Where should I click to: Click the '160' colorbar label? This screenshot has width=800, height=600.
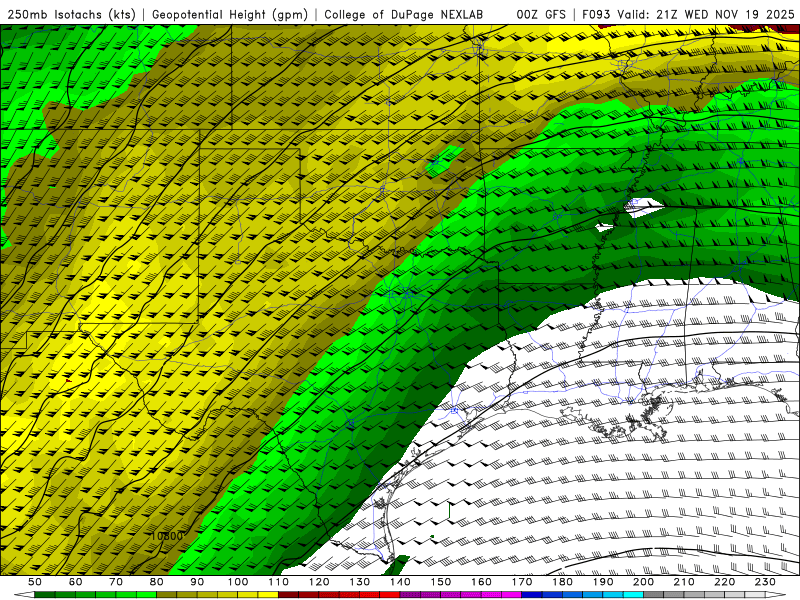point(481,582)
